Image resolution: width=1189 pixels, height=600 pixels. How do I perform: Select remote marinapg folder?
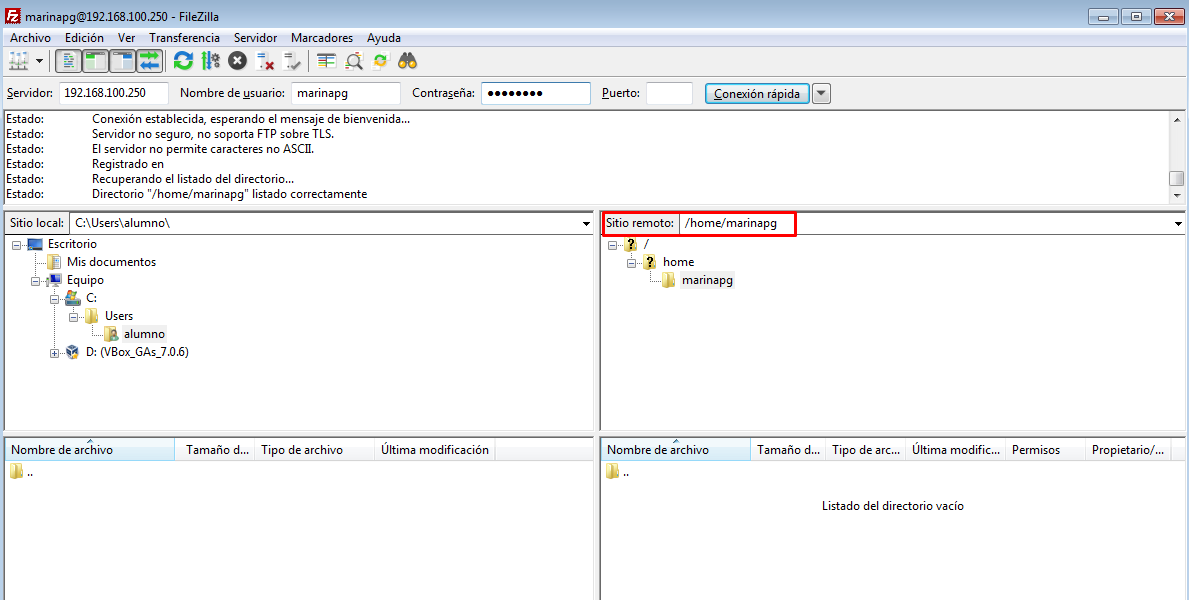[707, 280]
